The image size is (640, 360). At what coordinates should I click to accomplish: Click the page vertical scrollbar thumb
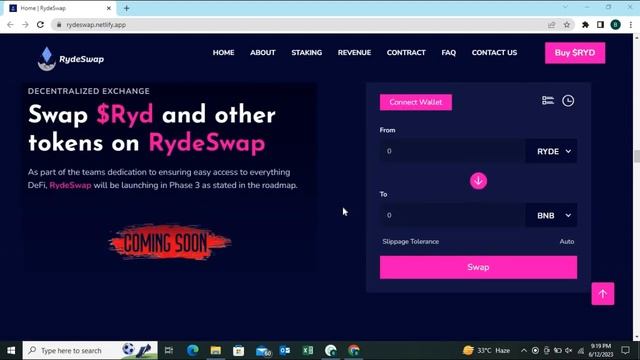click(636, 156)
